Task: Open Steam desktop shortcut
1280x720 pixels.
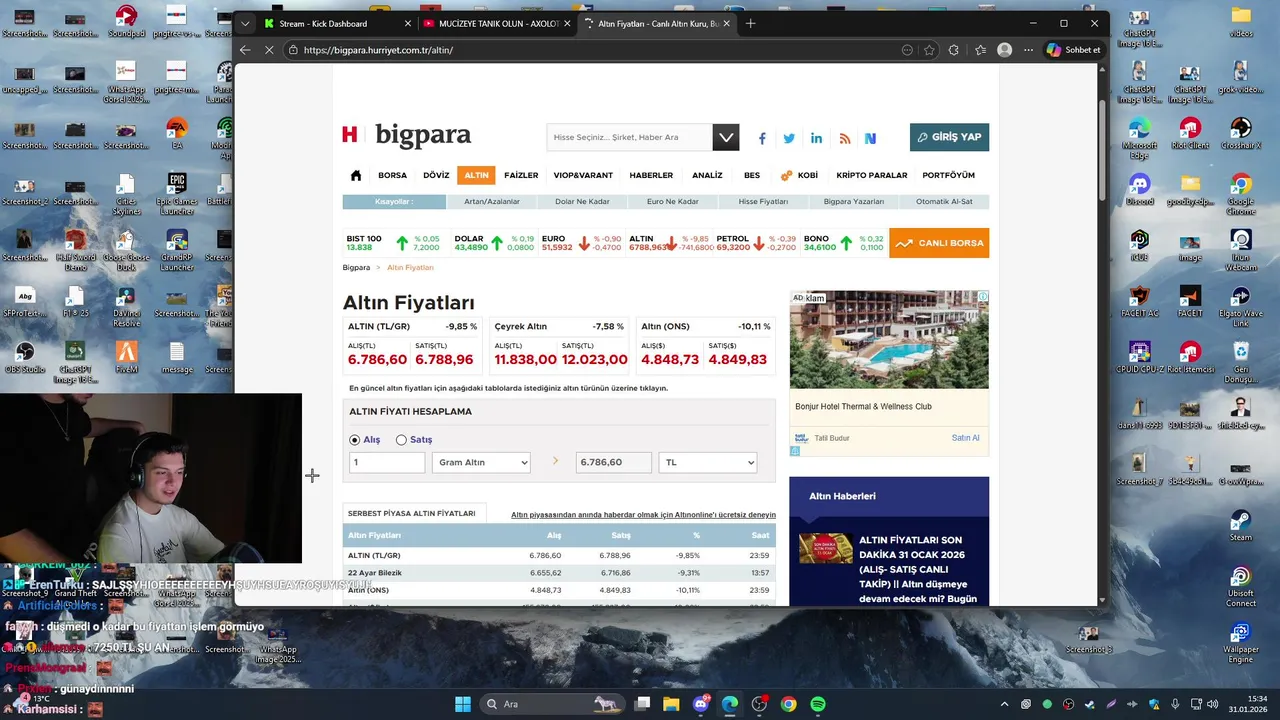Action: (x=1241, y=525)
